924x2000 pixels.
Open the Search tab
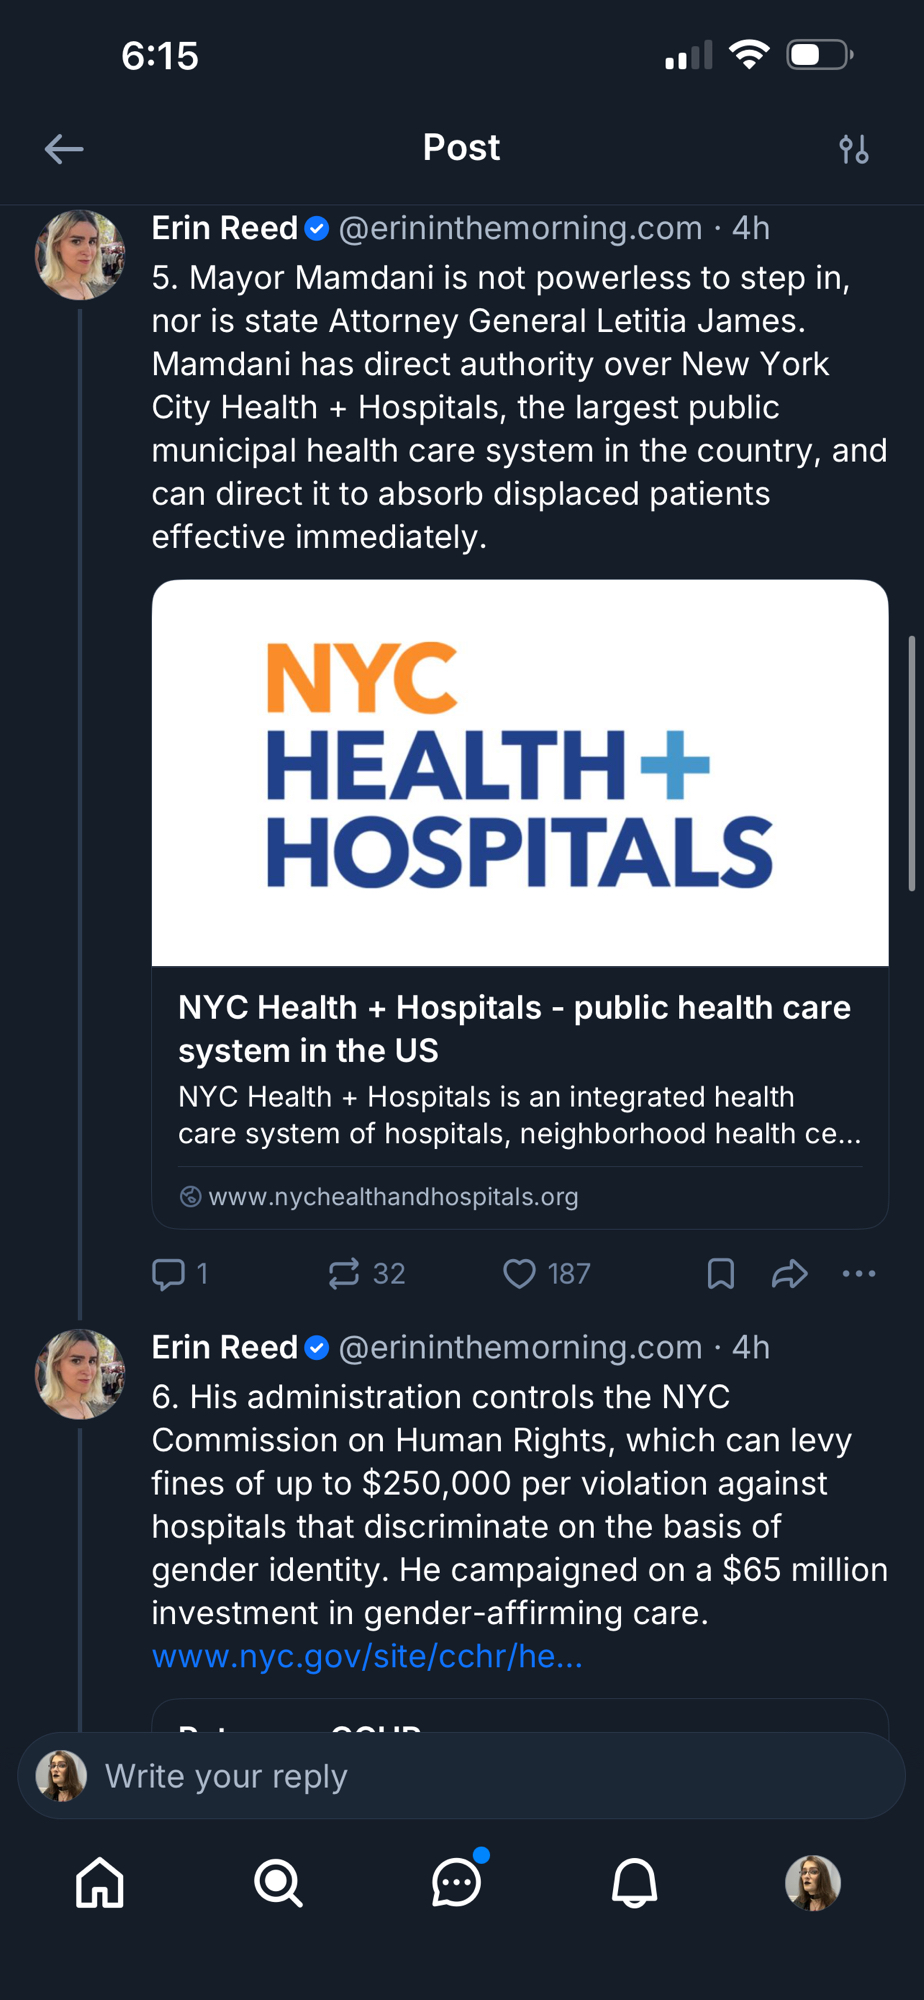pos(278,1883)
